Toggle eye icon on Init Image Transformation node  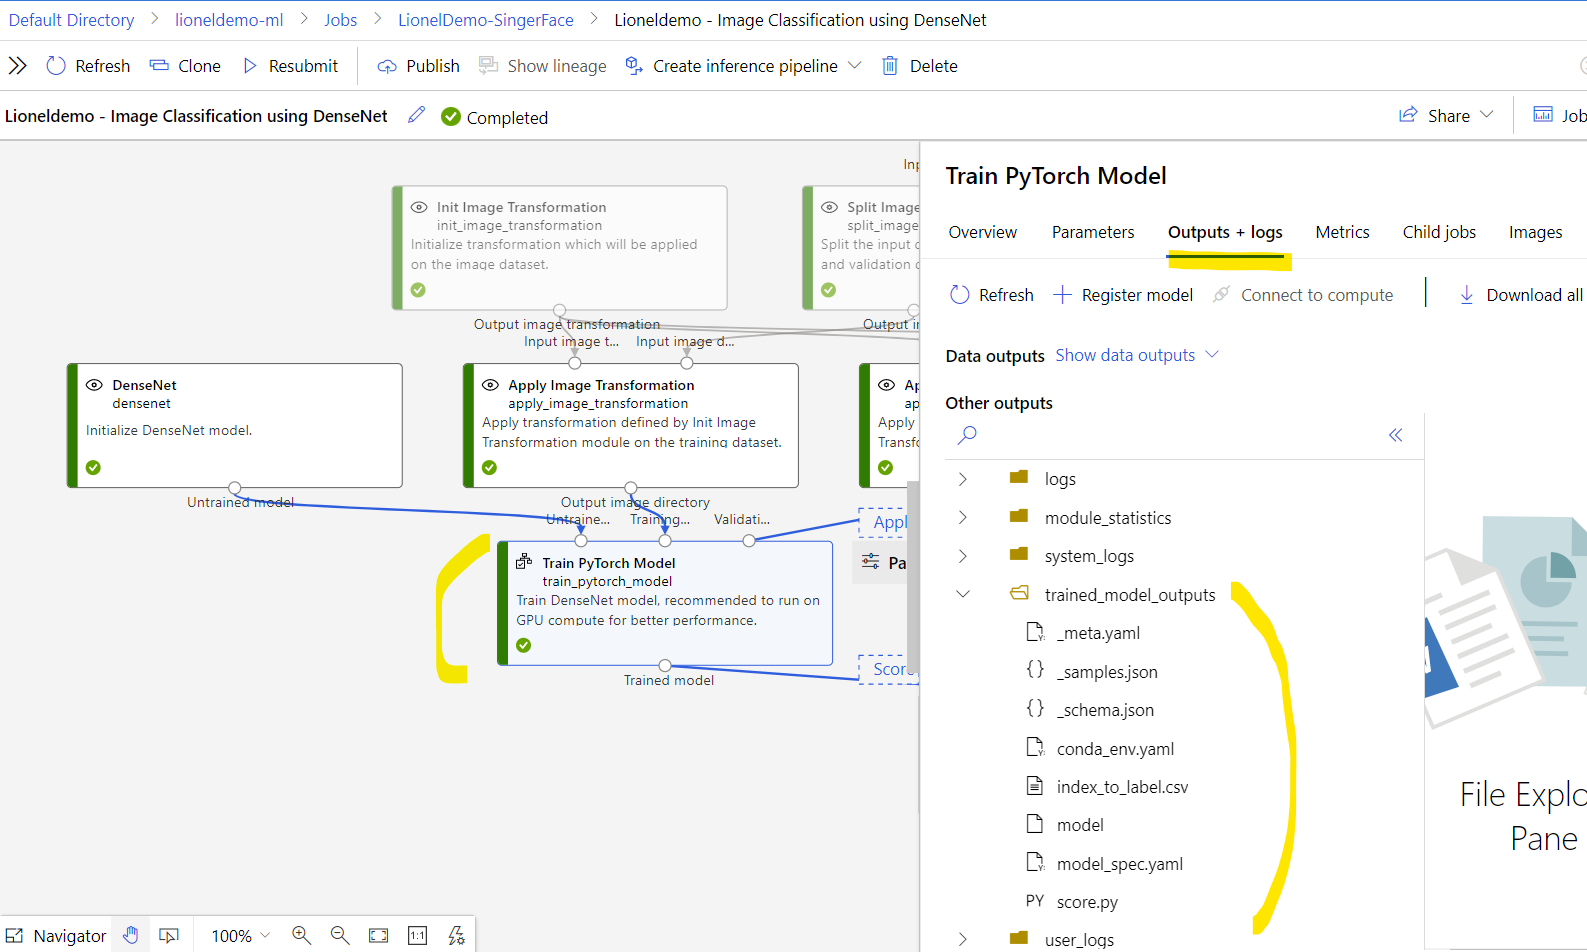[x=419, y=207]
